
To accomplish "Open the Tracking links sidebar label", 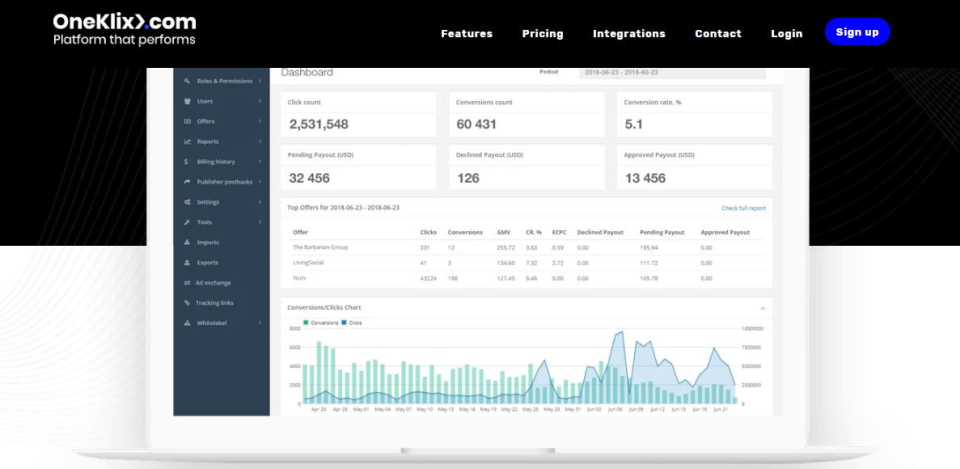I will point(214,303).
